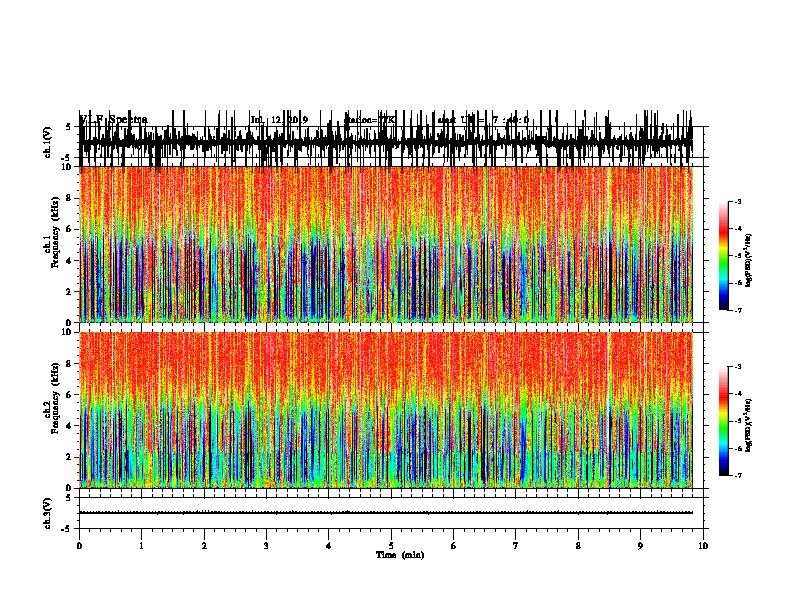Screen dimensions: 792x612
Task: Click the ch.2 spectrogram color scale bar
Action: pos(724,421)
